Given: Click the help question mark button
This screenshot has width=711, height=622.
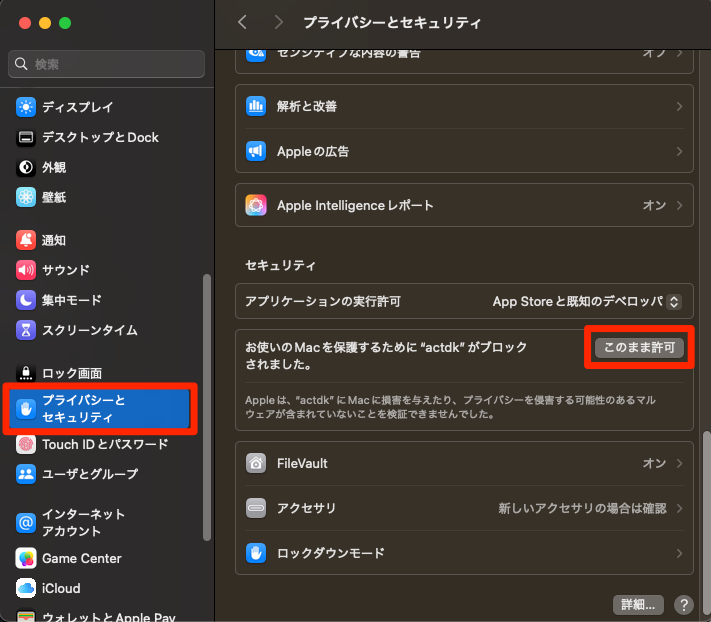Looking at the screenshot, I should [684, 604].
